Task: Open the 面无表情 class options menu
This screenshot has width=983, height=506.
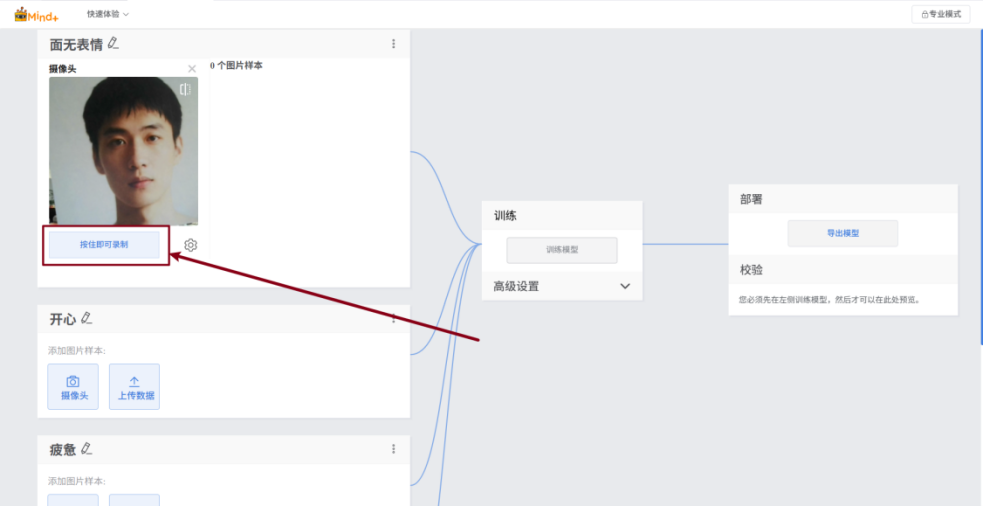Action: pyautogui.click(x=394, y=44)
